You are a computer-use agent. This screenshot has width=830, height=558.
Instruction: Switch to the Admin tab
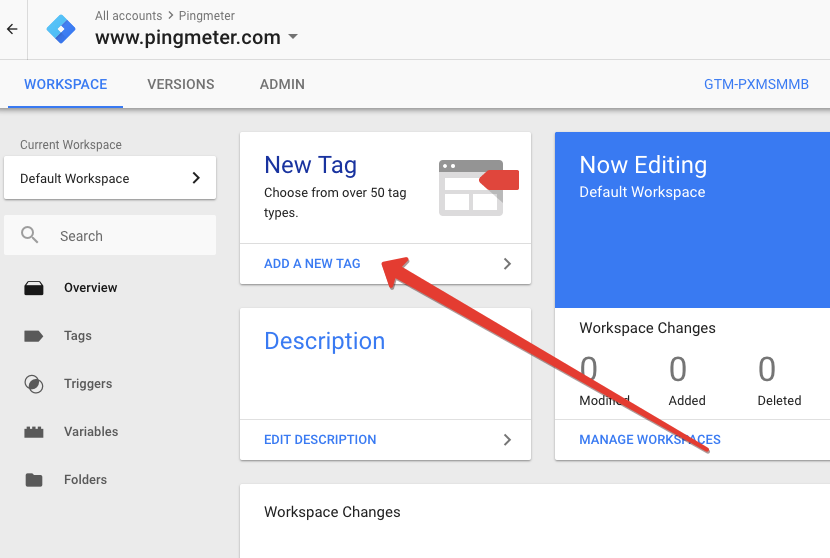click(282, 84)
